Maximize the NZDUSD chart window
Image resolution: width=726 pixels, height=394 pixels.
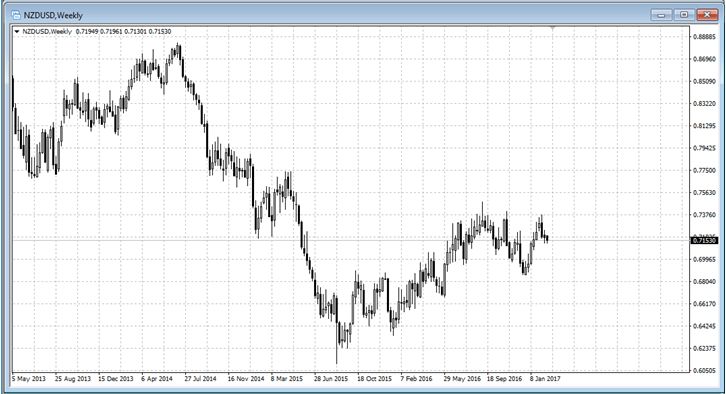(x=683, y=15)
